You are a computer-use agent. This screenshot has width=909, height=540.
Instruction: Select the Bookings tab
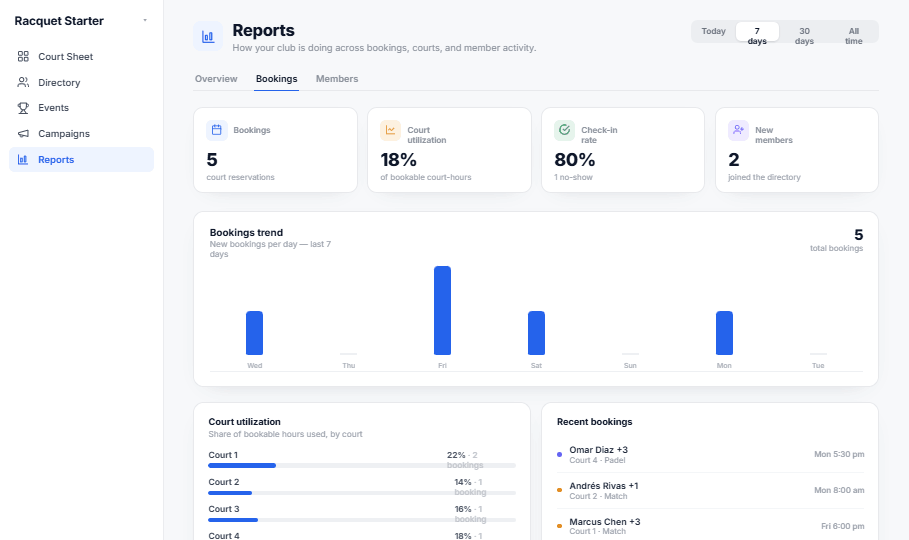tap(277, 79)
